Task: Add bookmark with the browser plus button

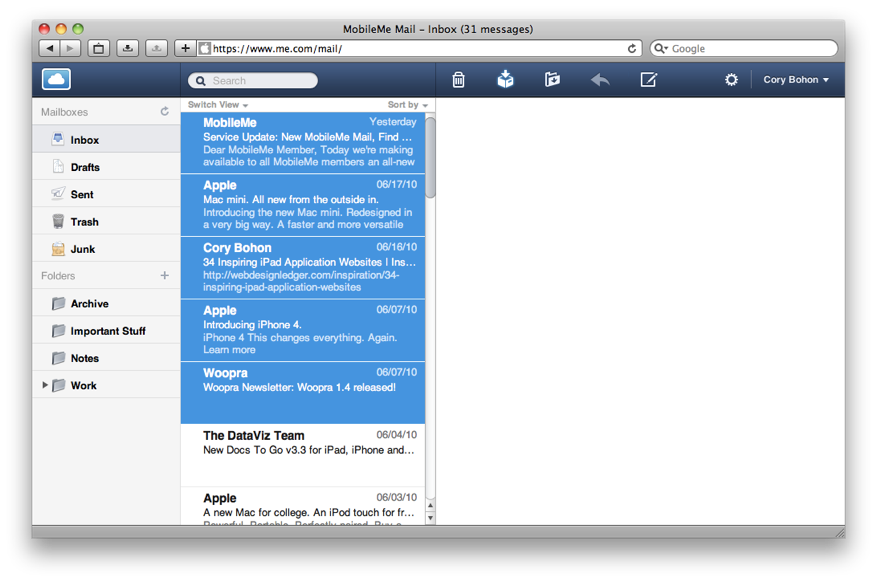Action: [x=186, y=49]
